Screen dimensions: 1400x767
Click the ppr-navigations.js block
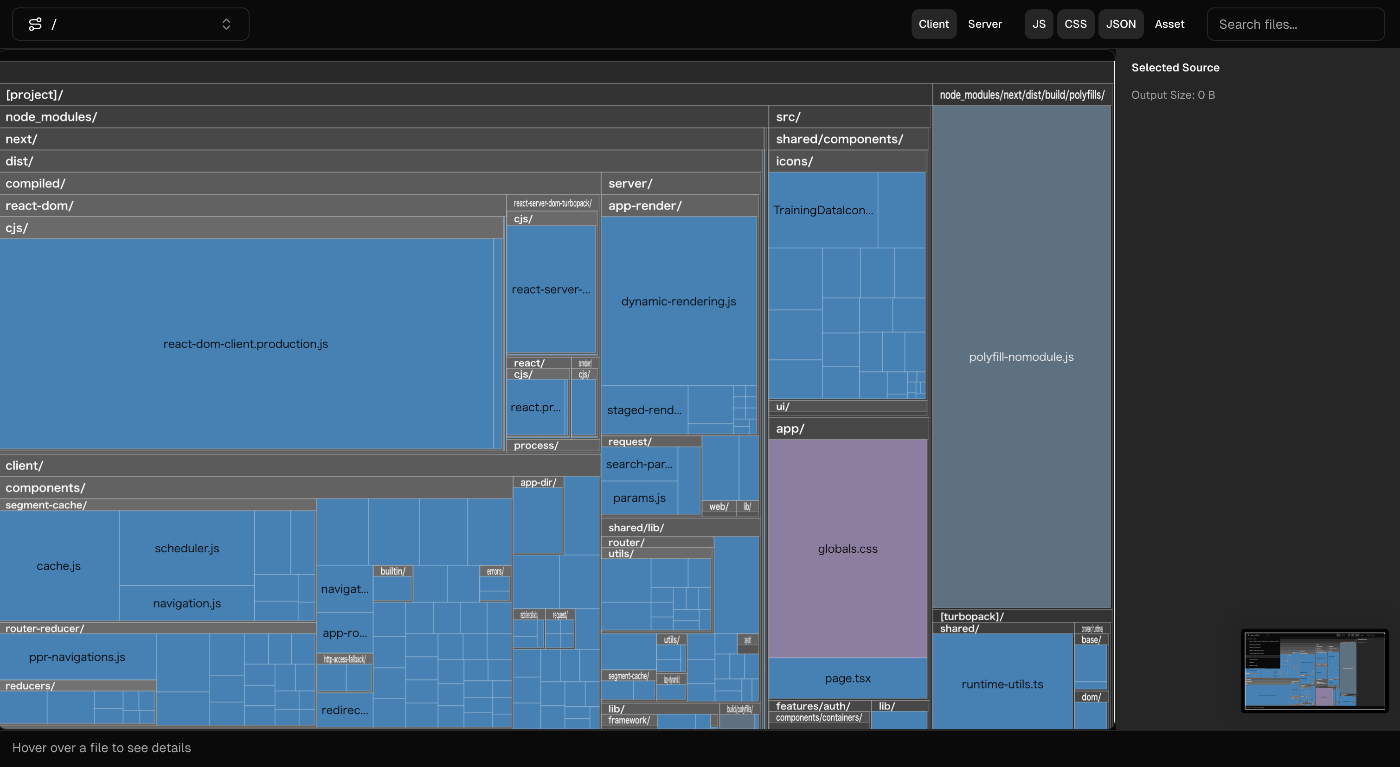[x=78, y=657]
